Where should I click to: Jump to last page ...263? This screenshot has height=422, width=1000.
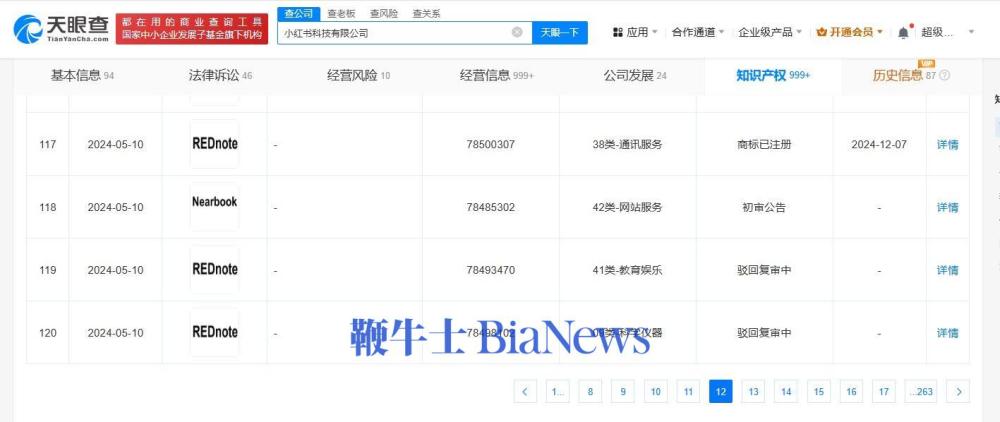pos(921,391)
